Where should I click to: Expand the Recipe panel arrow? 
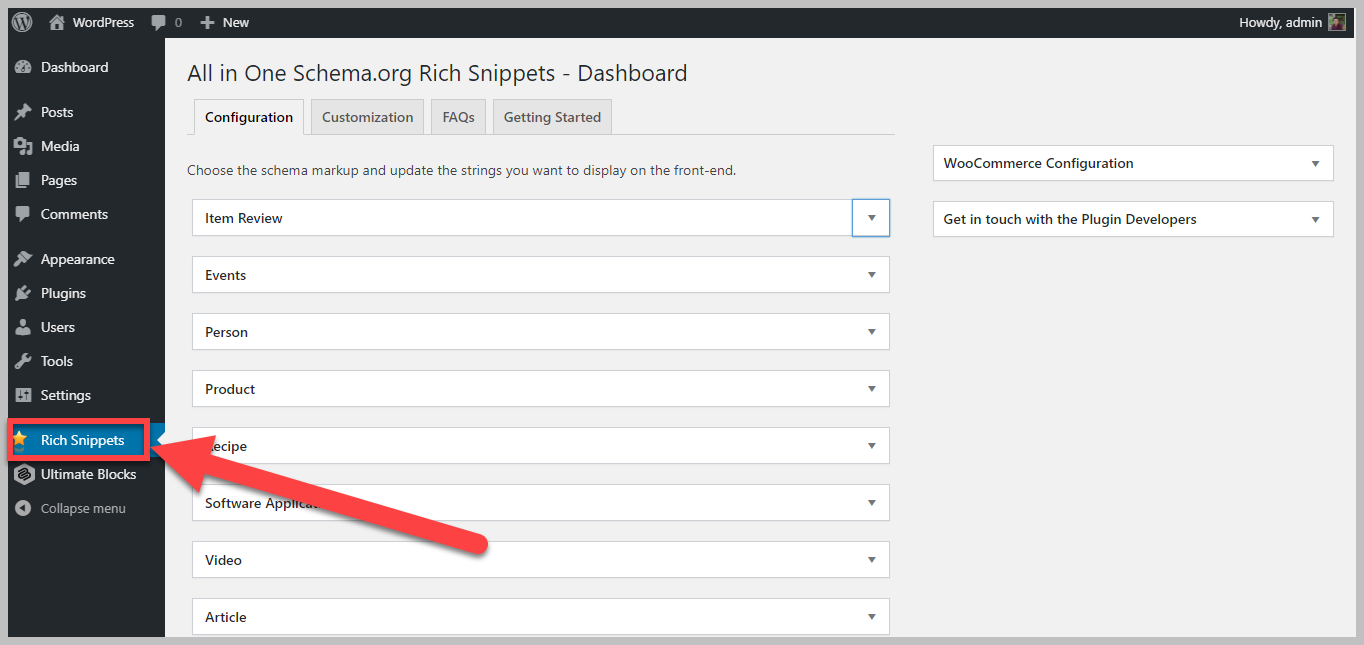[x=871, y=445]
